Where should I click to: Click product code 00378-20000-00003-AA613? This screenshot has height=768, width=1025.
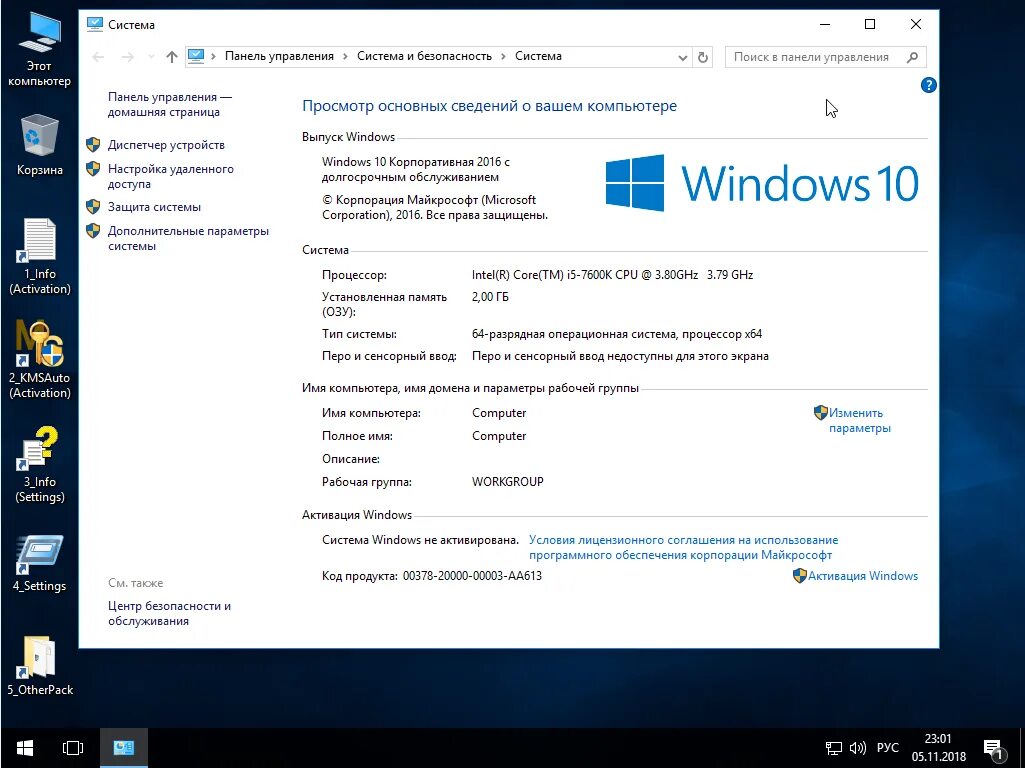point(472,576)
